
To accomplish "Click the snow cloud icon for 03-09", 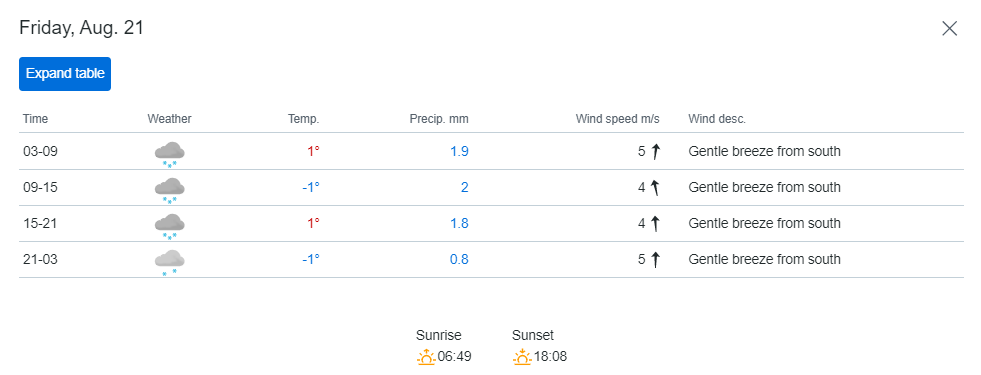I will pyautogui.click(x=169, y=154).
